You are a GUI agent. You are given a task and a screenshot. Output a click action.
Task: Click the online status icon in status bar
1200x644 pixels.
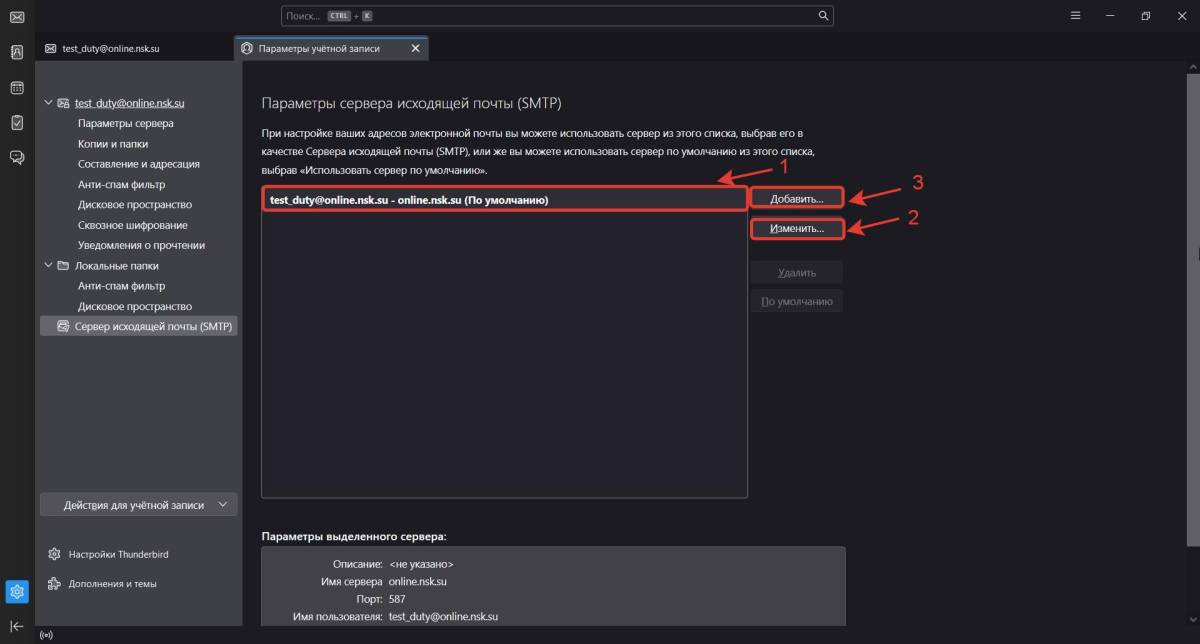click(x=45, y=635)
